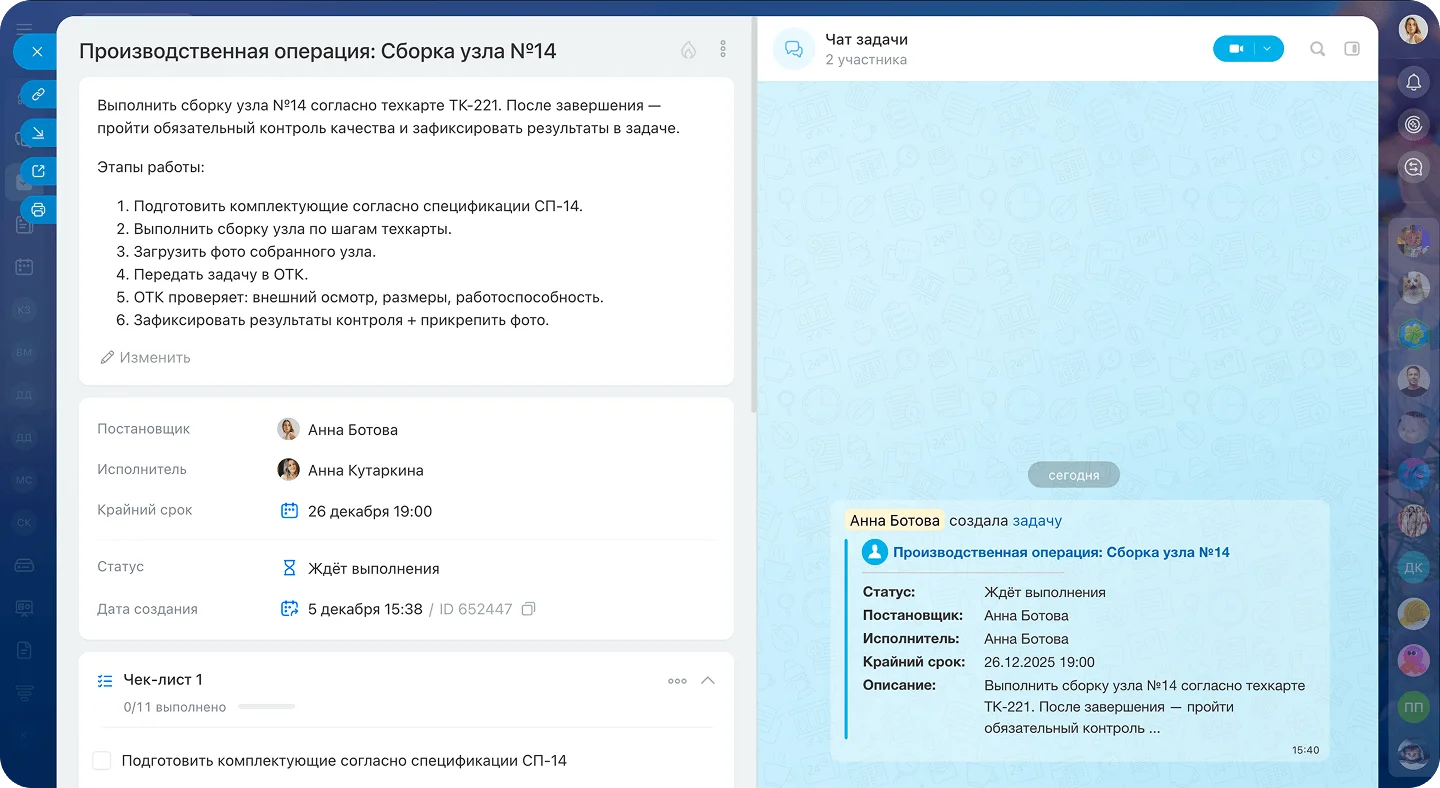Open the notifications bell
The image size is (1440, 788).
click(1413, 83)
